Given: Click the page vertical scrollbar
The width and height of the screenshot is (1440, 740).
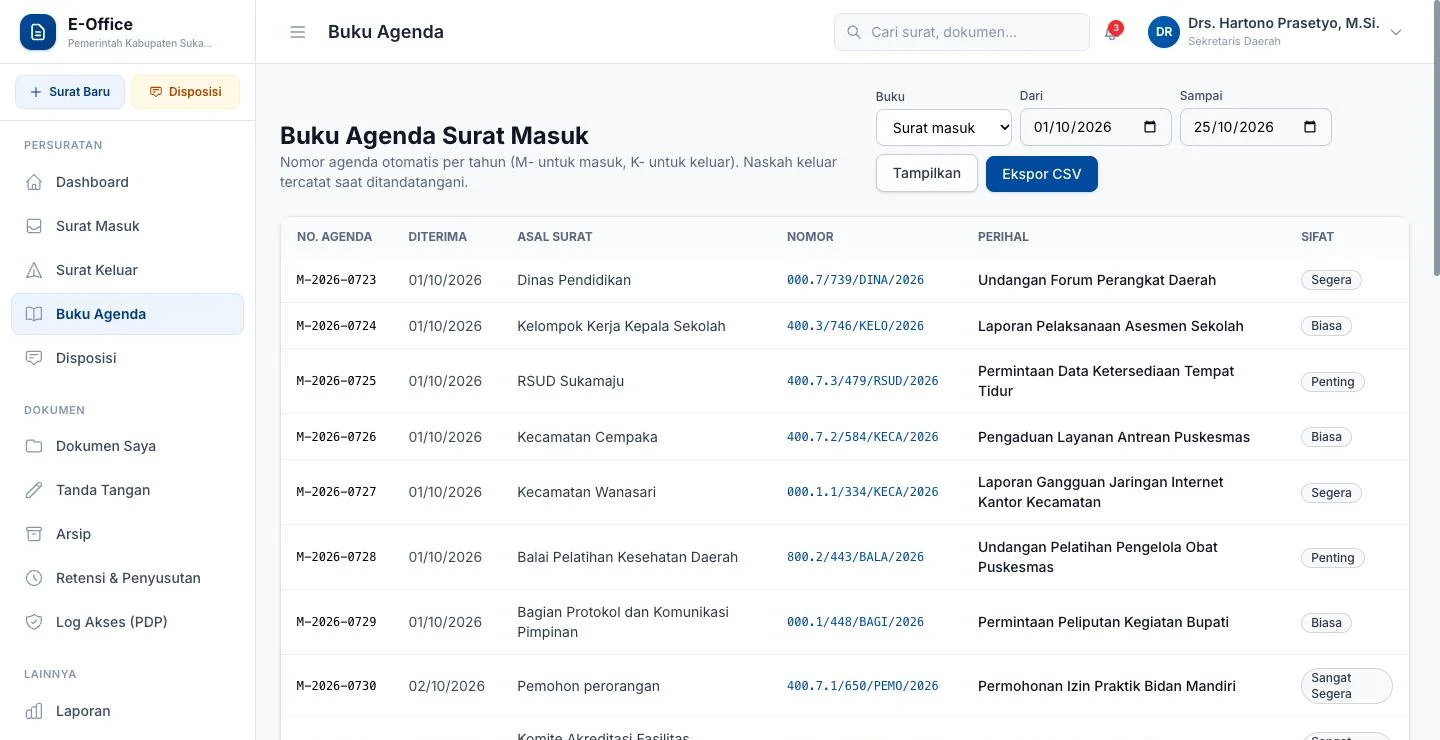Looking at the screenshot, I should [x=1435, y=140].
